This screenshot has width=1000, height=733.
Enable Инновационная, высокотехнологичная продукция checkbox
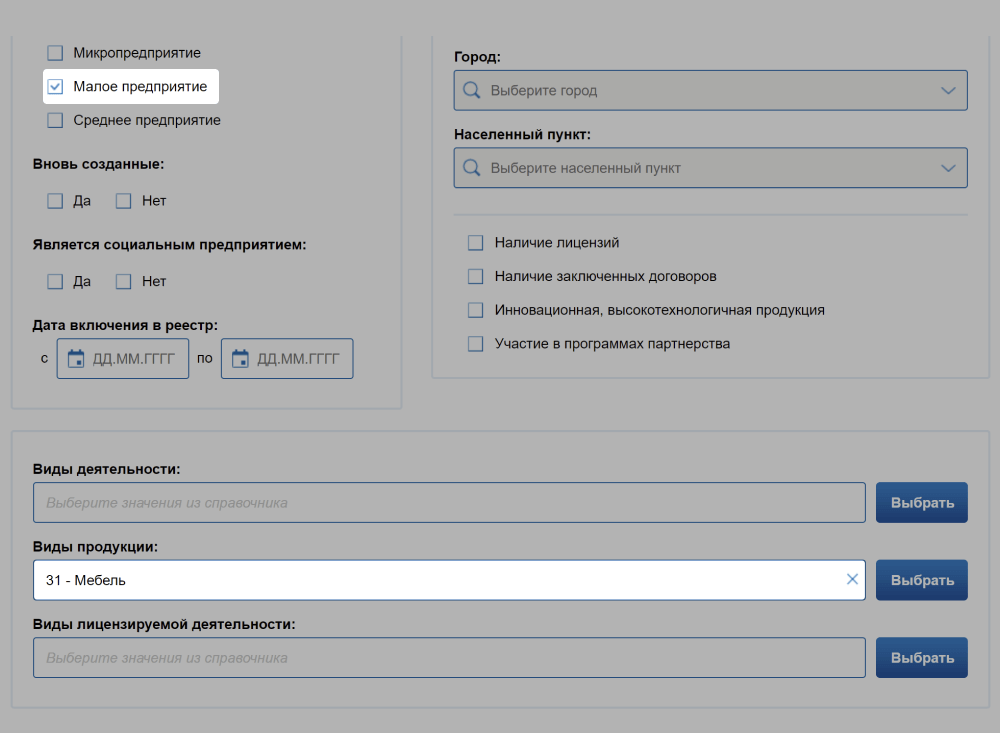pyautogui.click(x=476, y=310)
